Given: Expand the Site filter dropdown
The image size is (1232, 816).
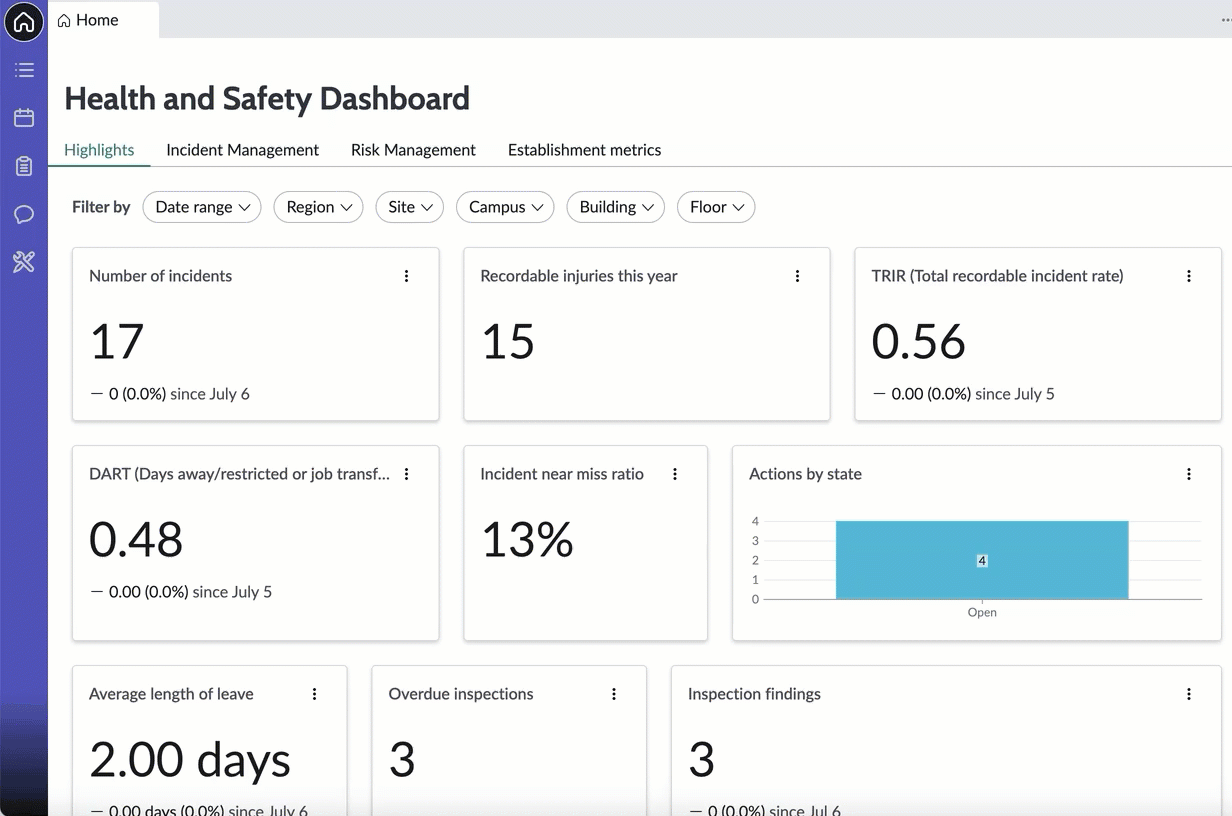Looking at the screenshot, I should tap(410, 207).
